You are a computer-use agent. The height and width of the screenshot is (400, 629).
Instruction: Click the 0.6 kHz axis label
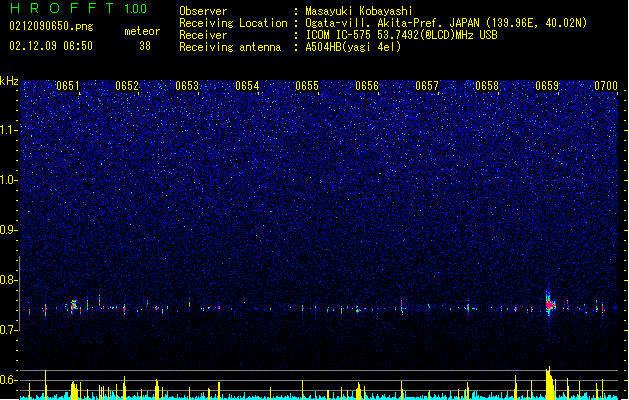click(8, 380)
